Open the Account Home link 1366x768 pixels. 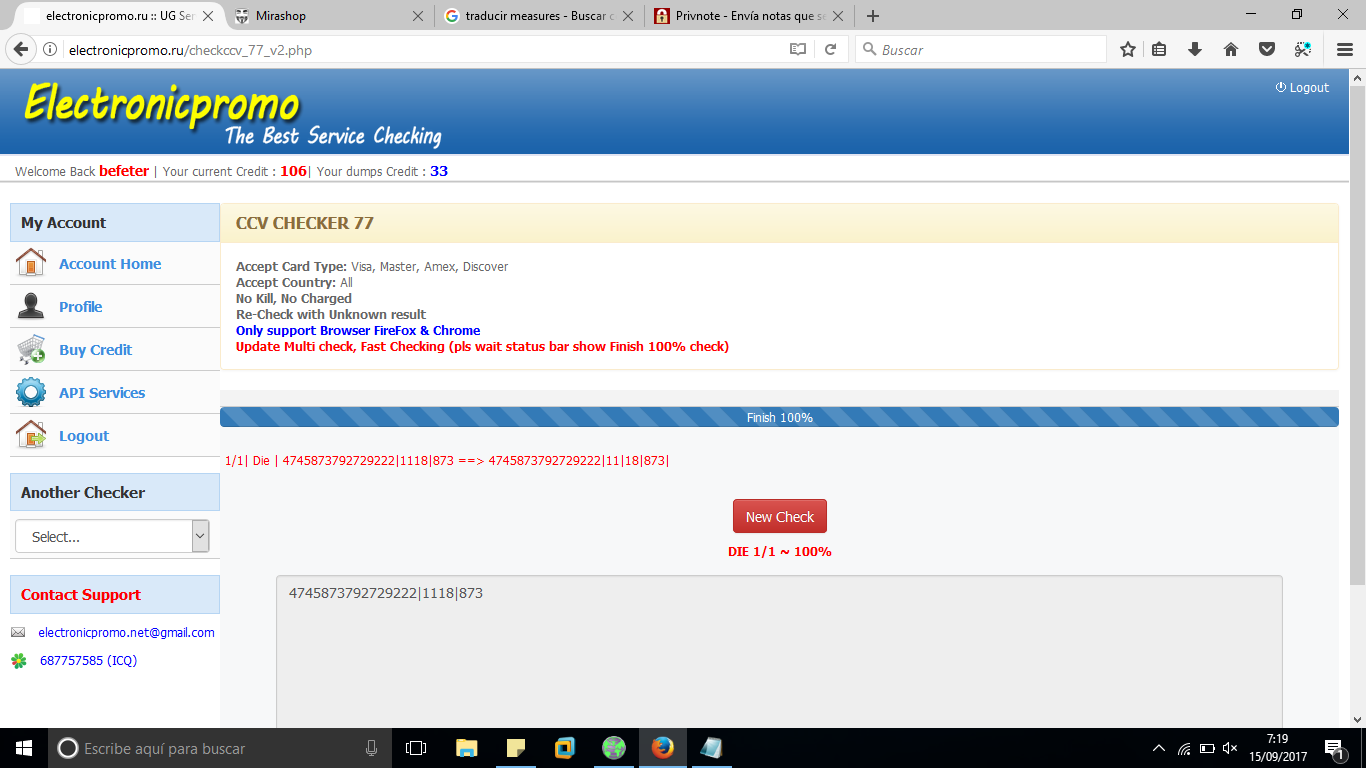coord(110,264)
